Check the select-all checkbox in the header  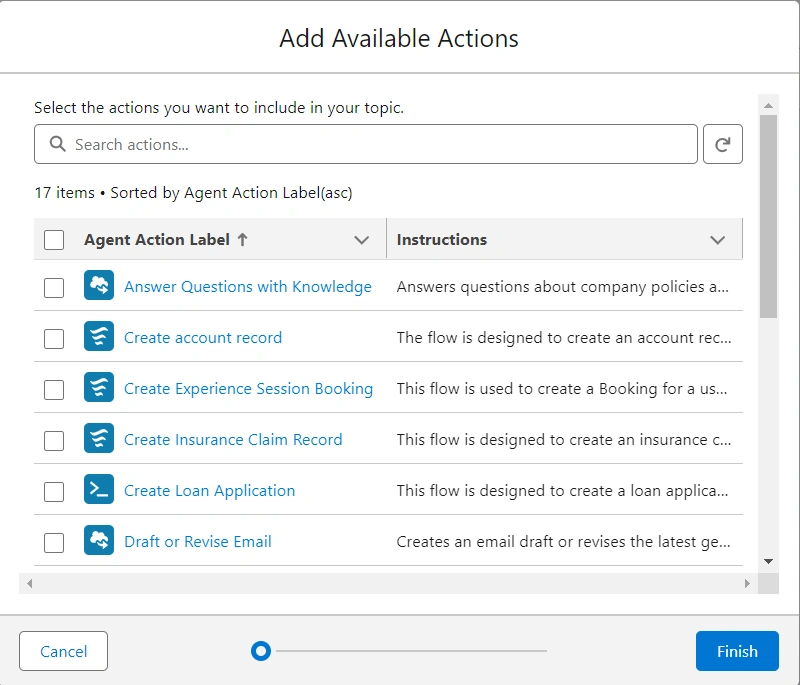coord(54,239)
